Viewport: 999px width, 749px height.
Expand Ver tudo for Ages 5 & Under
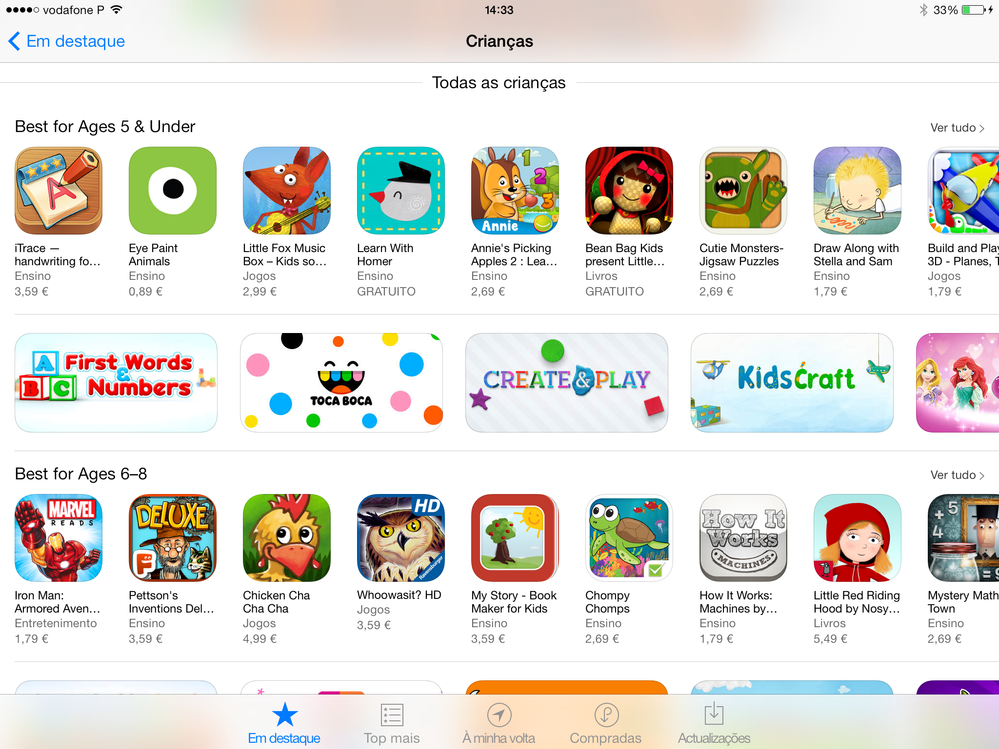point(957,127)
